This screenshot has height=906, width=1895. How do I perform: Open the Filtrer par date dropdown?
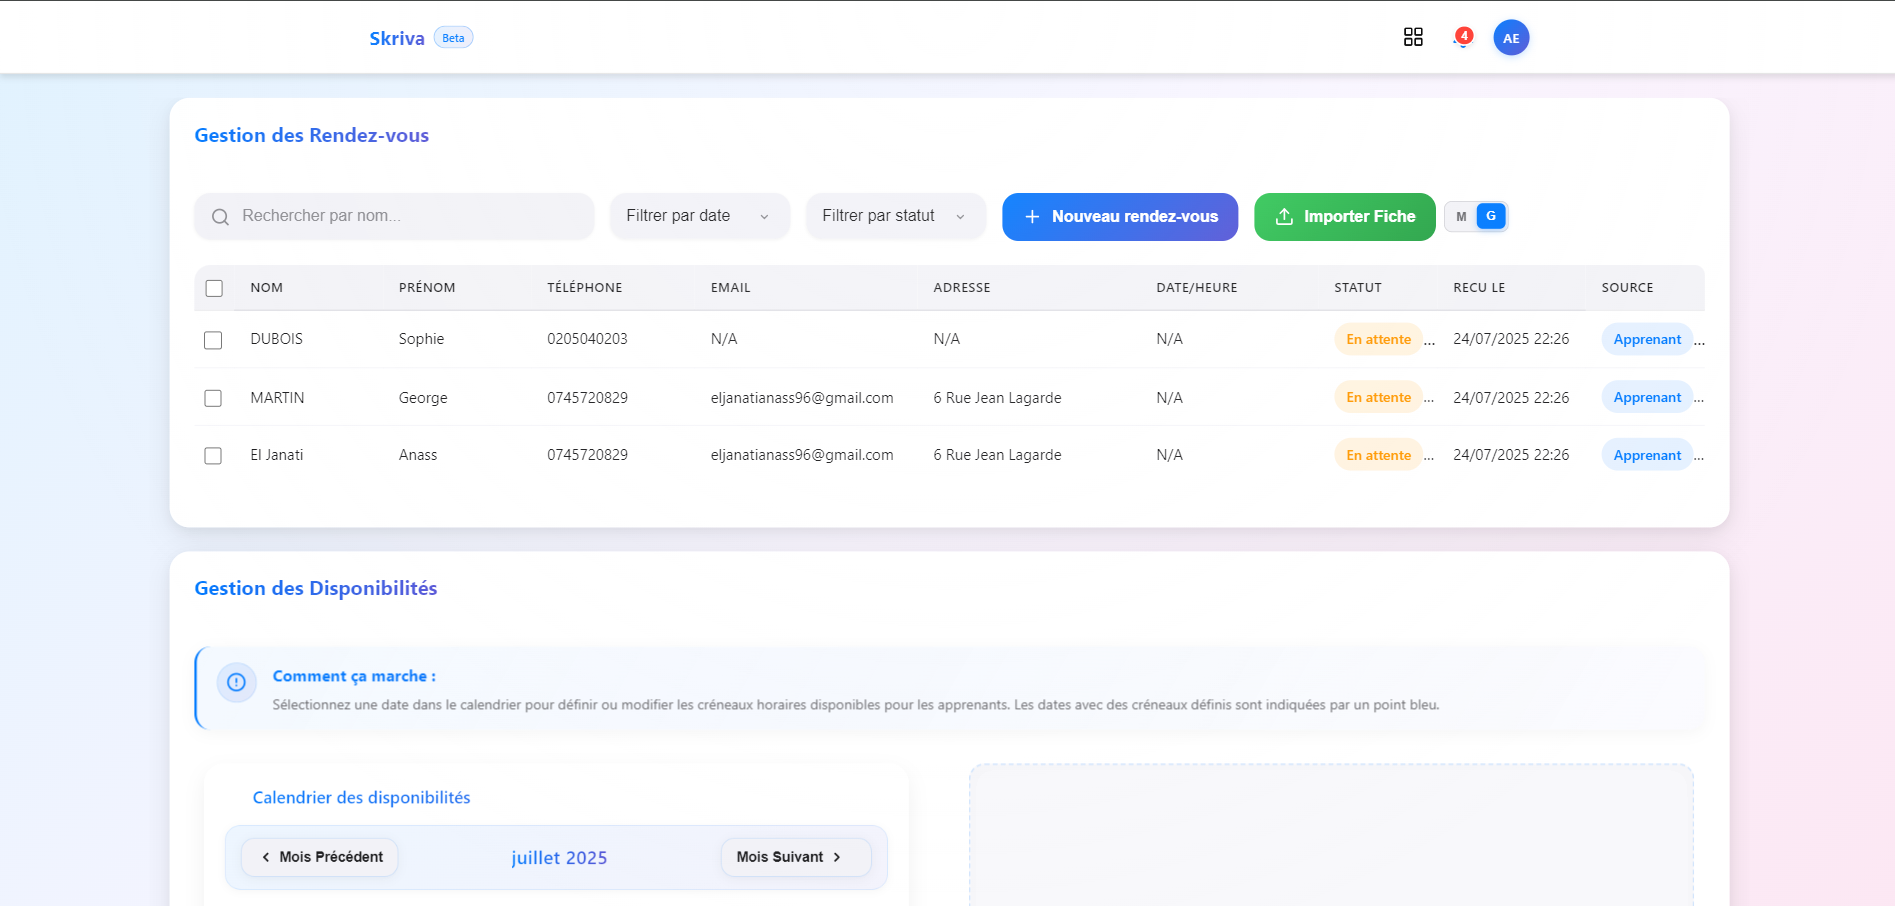[x=699, y=216]
